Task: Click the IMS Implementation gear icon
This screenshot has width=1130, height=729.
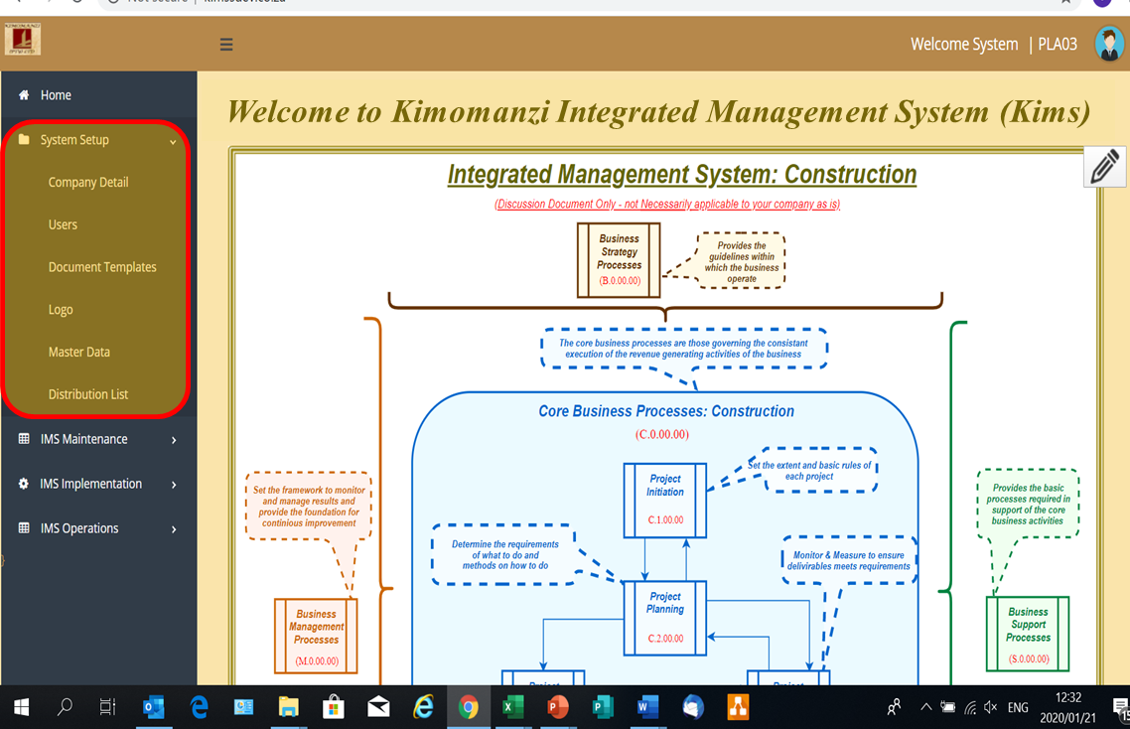Action: [x=24, y=484]
